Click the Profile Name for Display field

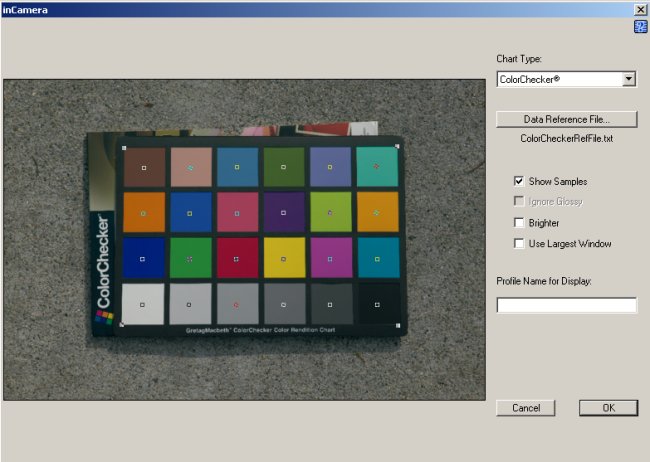coord(567,305)
